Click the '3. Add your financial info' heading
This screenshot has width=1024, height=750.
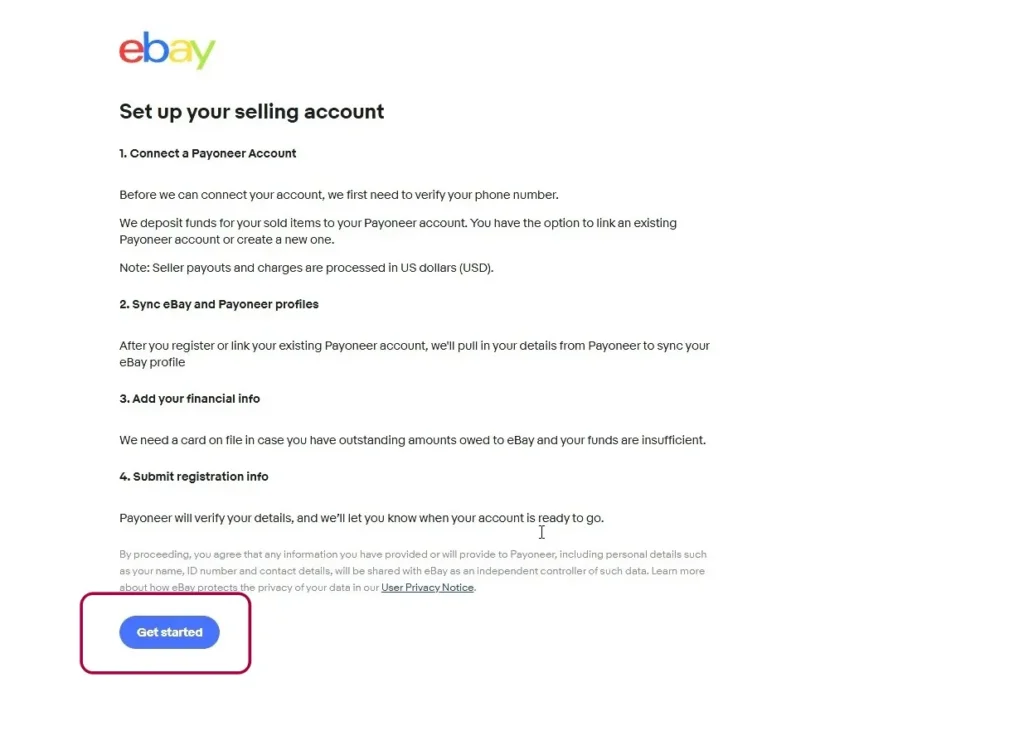(189, 399)
